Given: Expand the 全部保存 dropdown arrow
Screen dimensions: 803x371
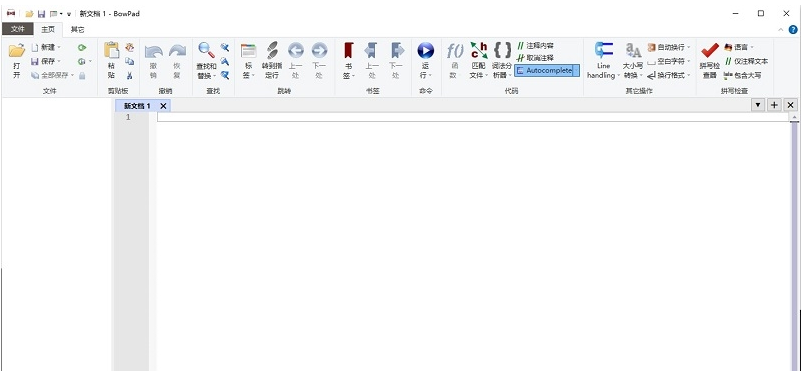Looking at the screenshot, I should (72, 75).
